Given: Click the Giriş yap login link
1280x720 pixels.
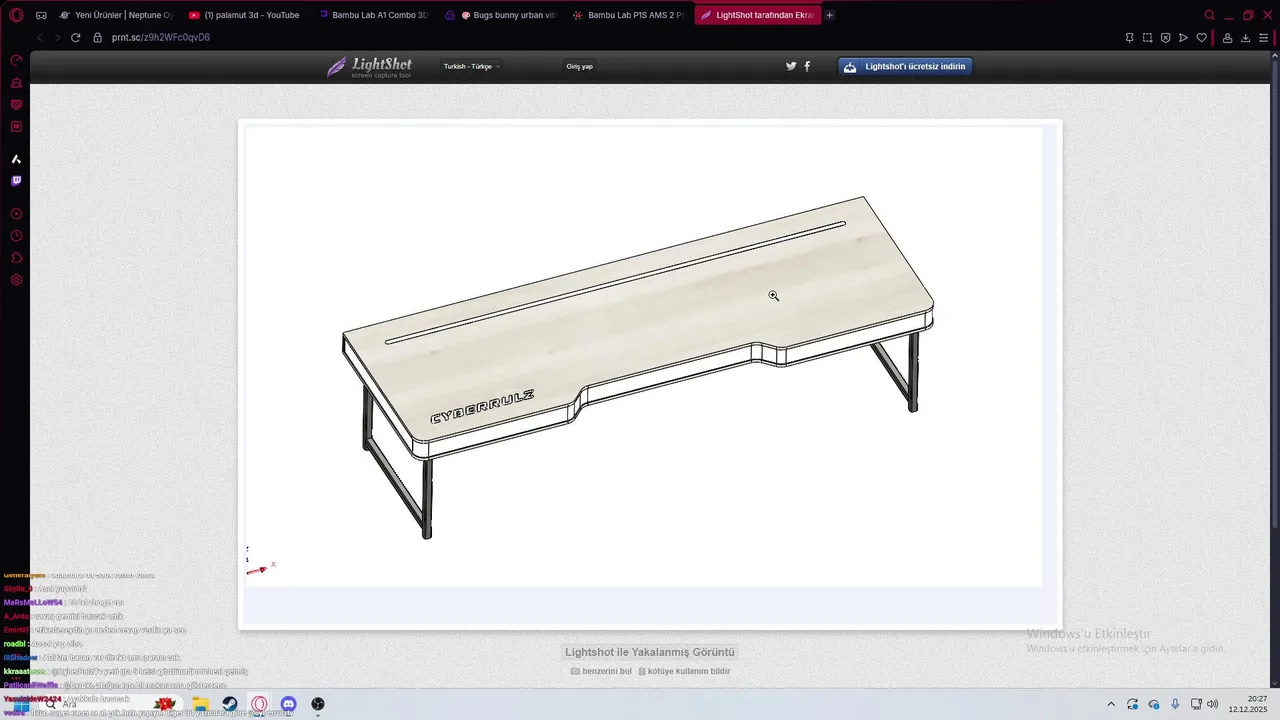Looking at the screenshot, I should [579, 66].
